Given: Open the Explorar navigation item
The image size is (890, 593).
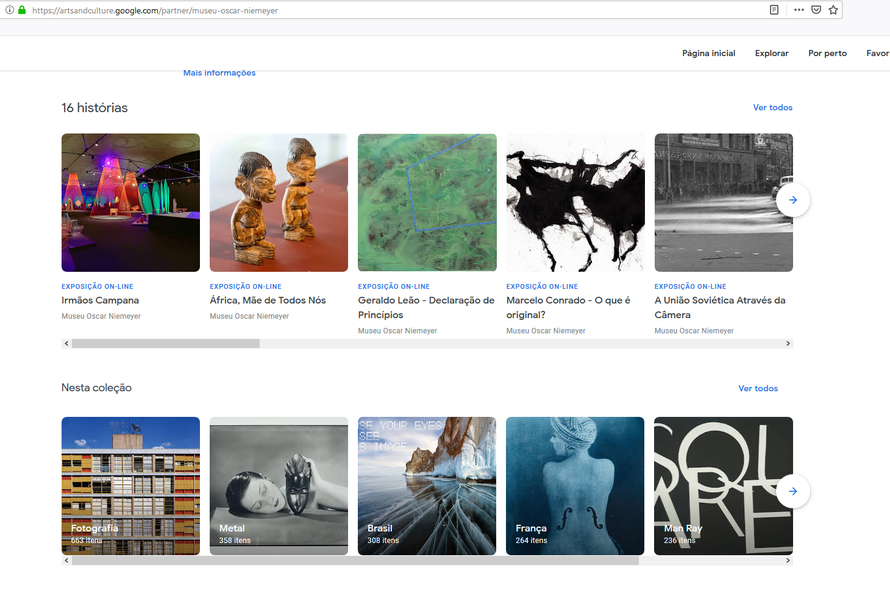Looking at the screenshot, I should coord(771,53).
